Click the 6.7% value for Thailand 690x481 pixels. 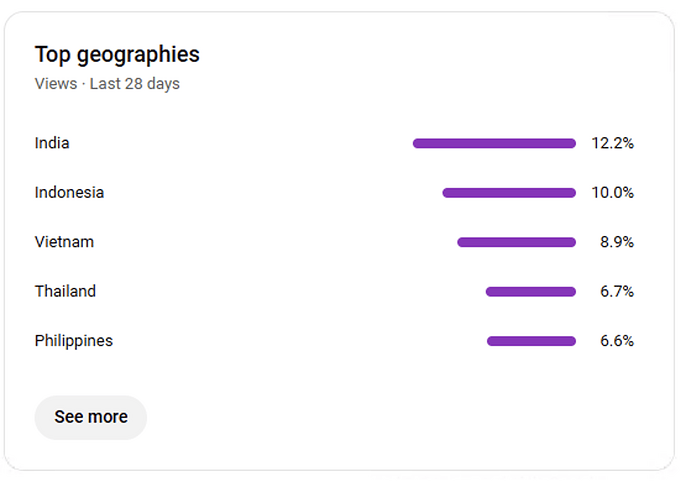pyautogui.click(x=617, y=291)
